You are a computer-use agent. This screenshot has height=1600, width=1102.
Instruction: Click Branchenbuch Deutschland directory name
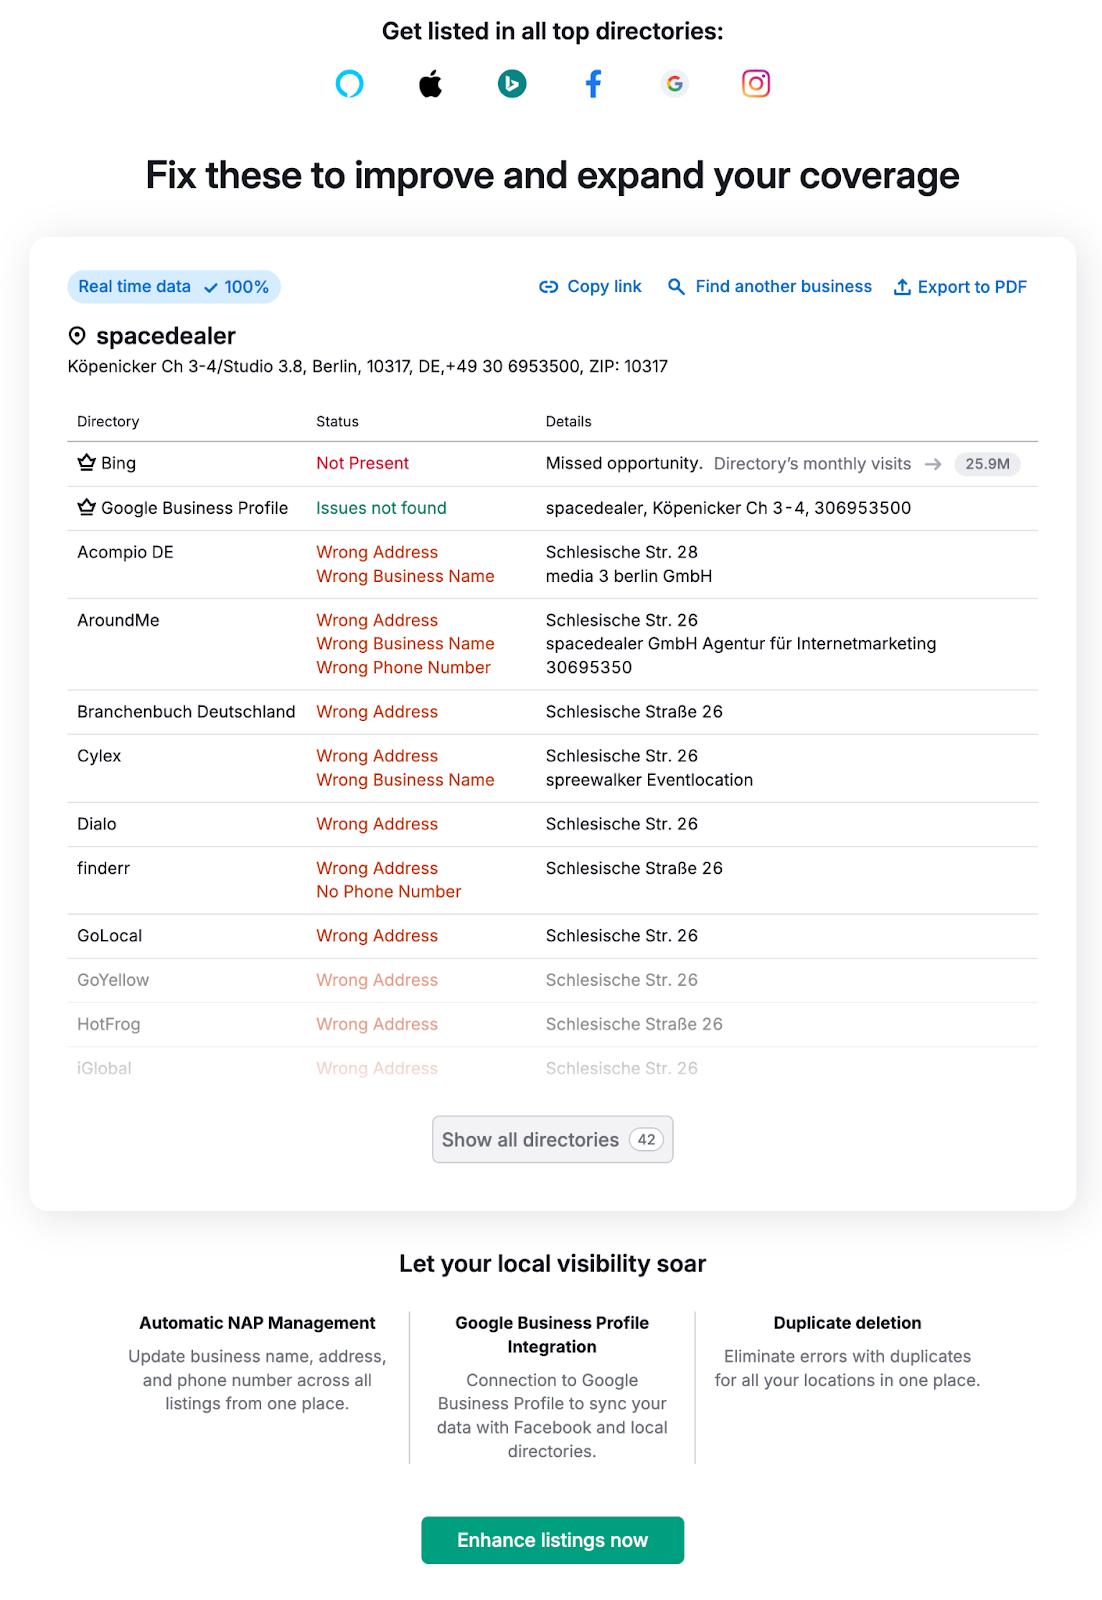(186, 712)
